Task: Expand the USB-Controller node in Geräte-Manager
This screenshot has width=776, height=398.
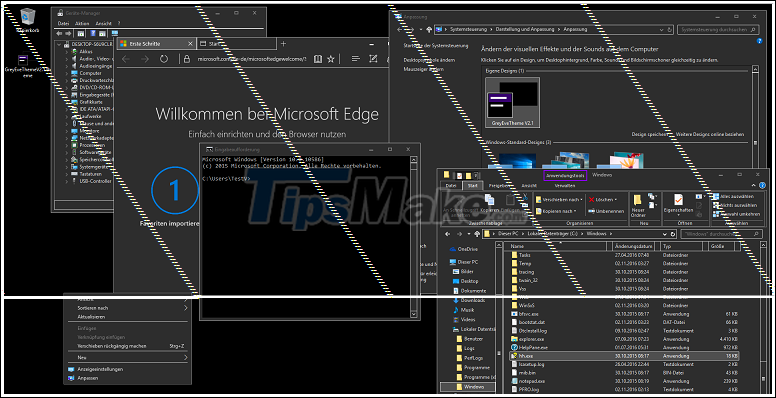Action: pos(67,181)
